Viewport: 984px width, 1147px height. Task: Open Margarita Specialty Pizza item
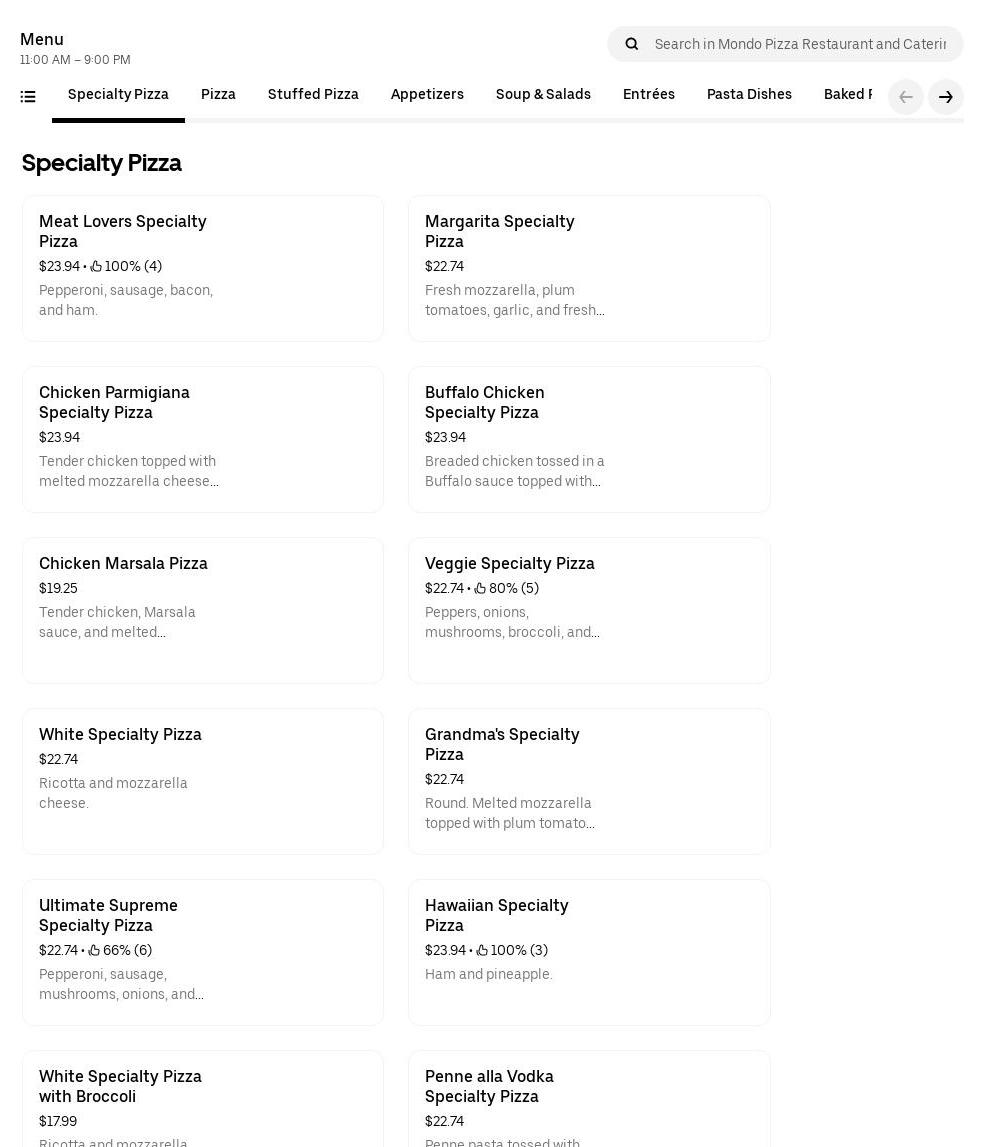pyautogui.click(x=589, y=268)
